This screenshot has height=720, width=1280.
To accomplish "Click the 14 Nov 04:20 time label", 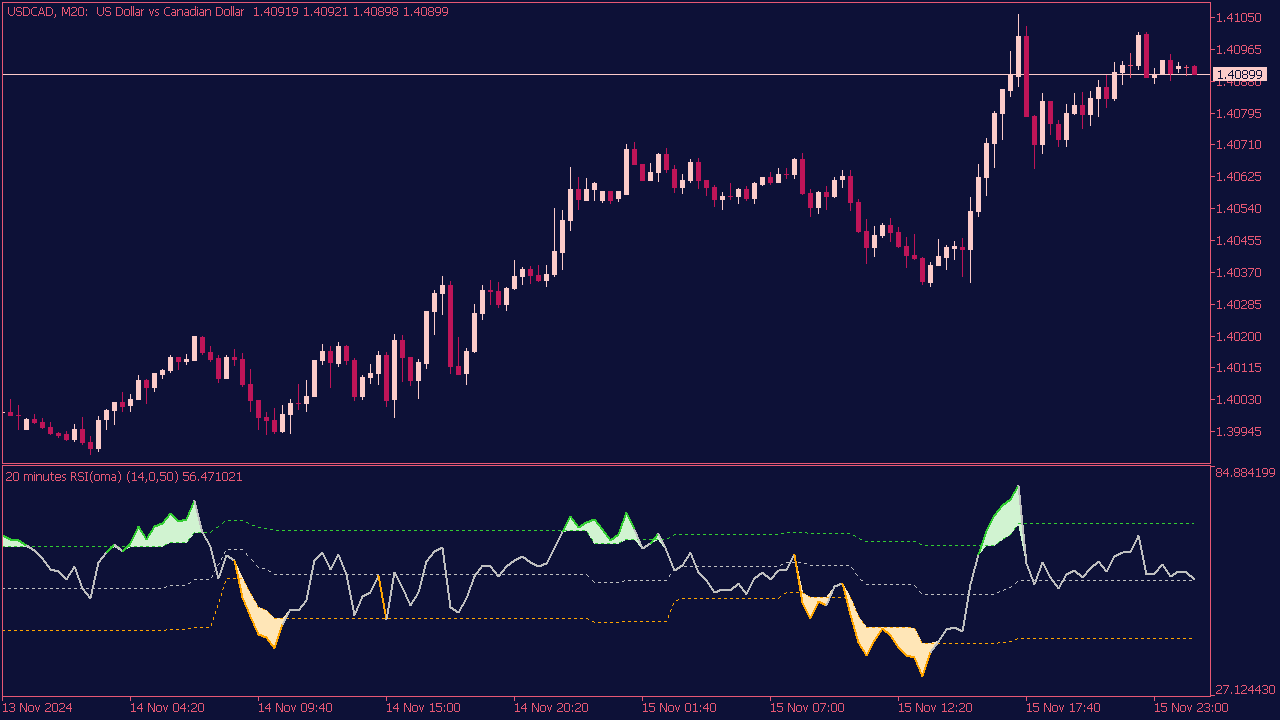I will click(167, 707).
